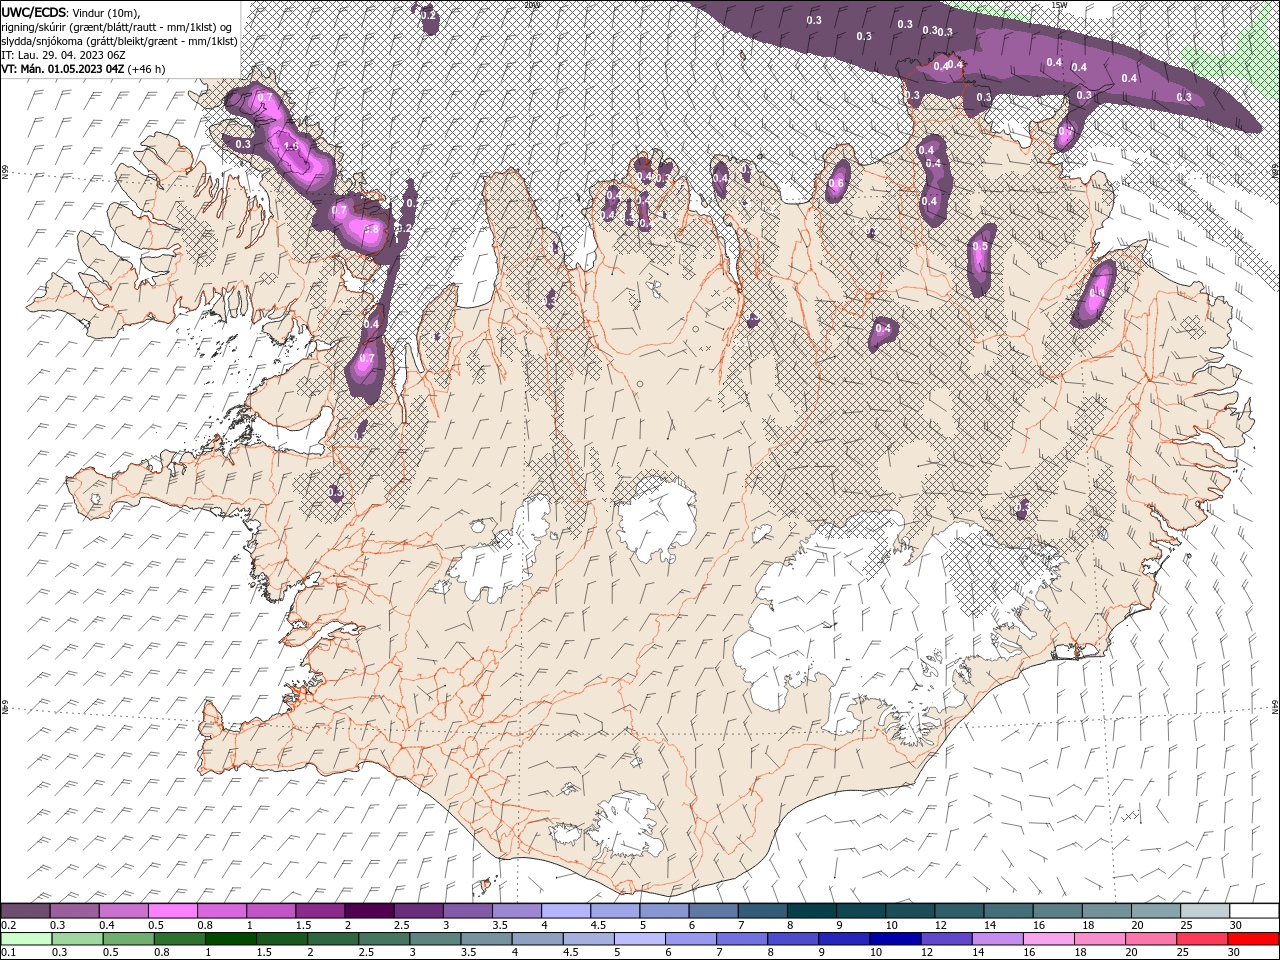Click the 'slydda/snjókoma' legend description line
This screenshot has width=1280, height=960.
(x=119, y=41)
